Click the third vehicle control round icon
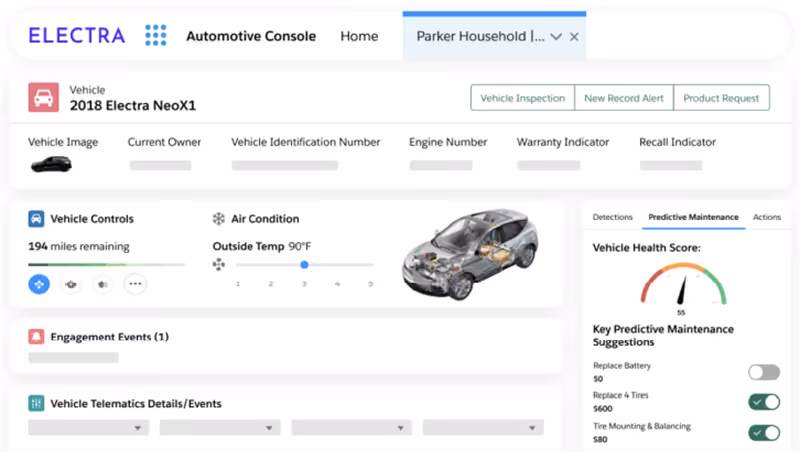 [103, 284]
